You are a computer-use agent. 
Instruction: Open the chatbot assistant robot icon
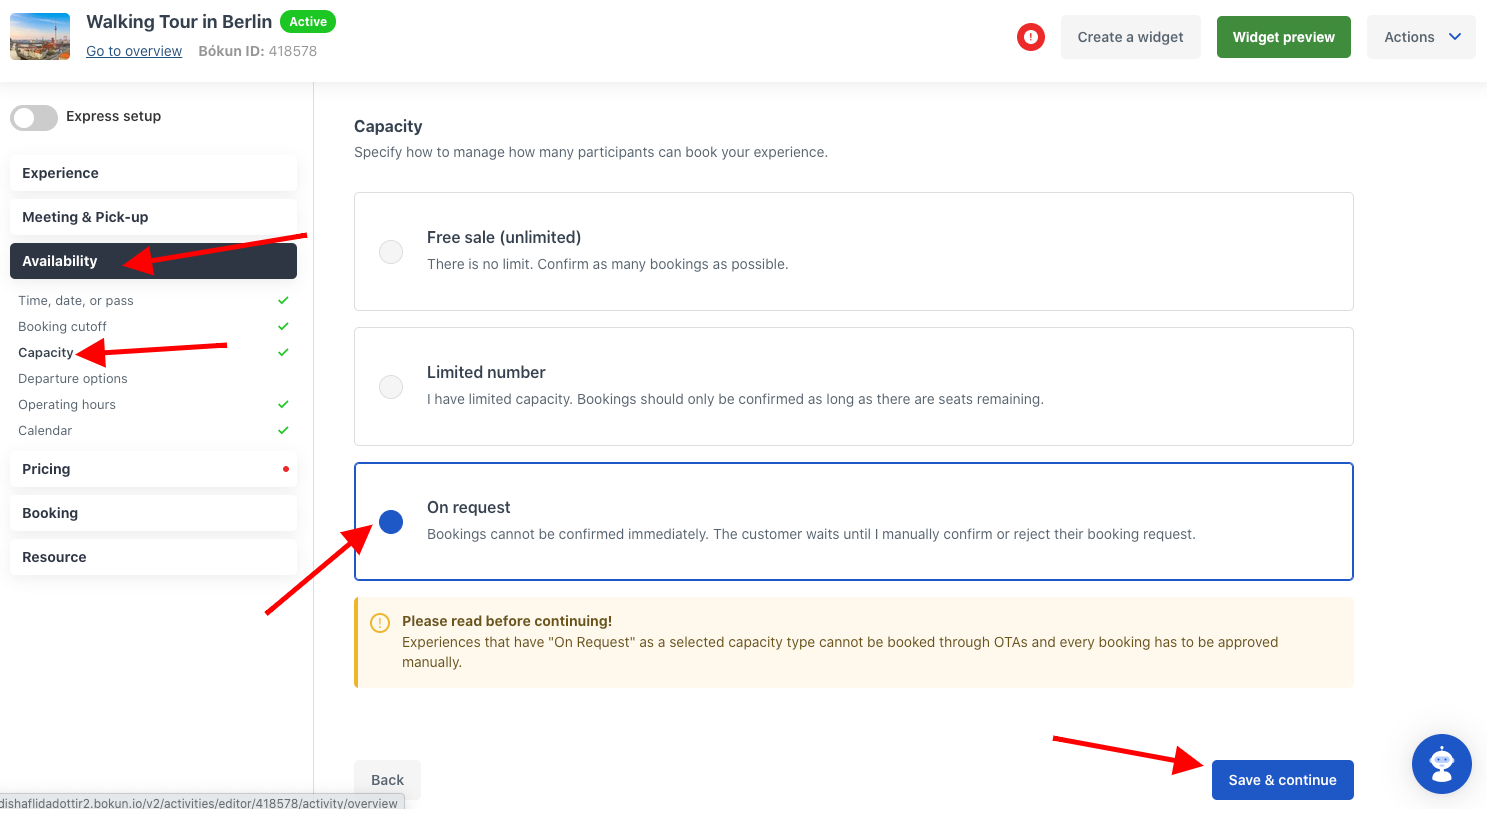tap(1441, 764)
